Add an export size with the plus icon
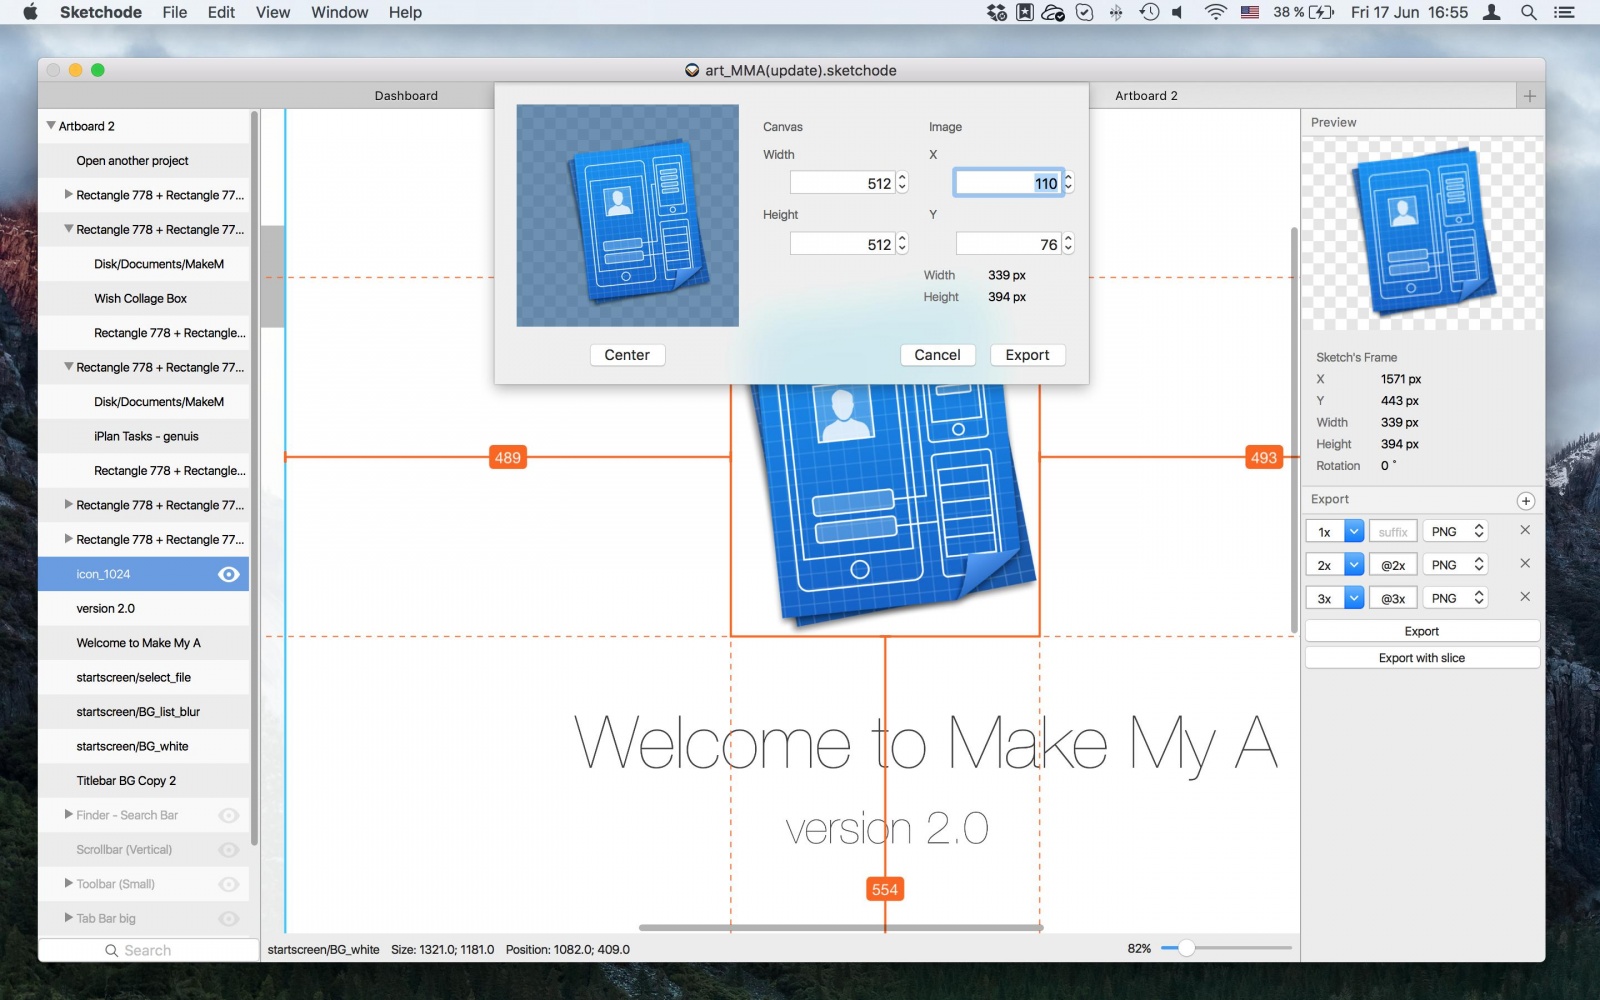 [x=1526, y=501]
